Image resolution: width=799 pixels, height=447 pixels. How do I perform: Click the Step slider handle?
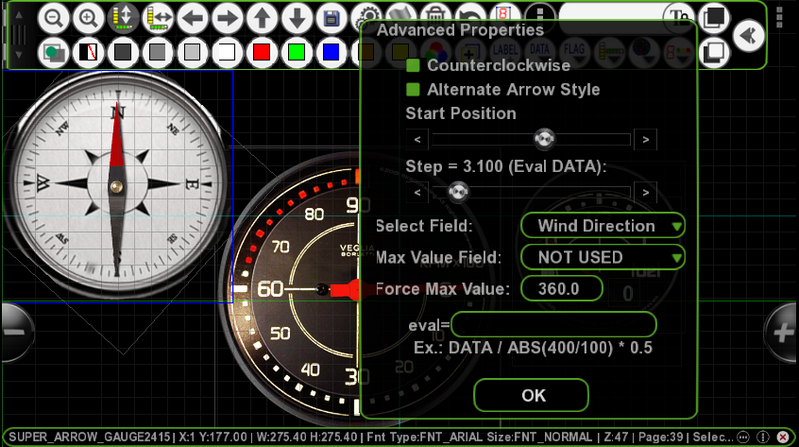[x=458, y=192]
